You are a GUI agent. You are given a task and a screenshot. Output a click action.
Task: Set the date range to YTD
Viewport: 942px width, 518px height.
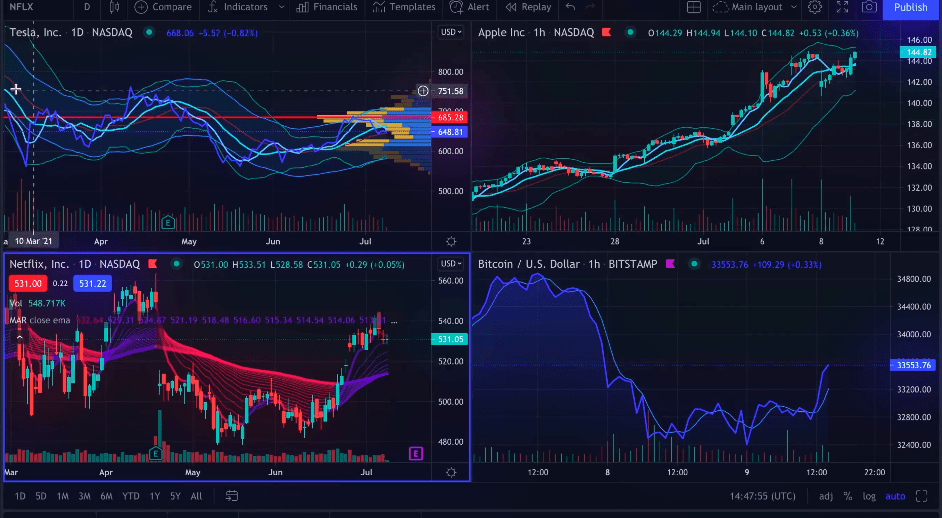click(131, 496)
